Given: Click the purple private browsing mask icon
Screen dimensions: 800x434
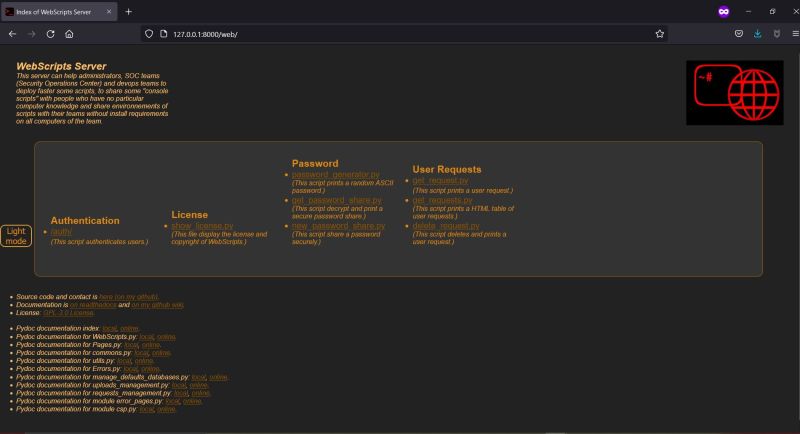Looking at the screenshot, I should pos(723,12).
